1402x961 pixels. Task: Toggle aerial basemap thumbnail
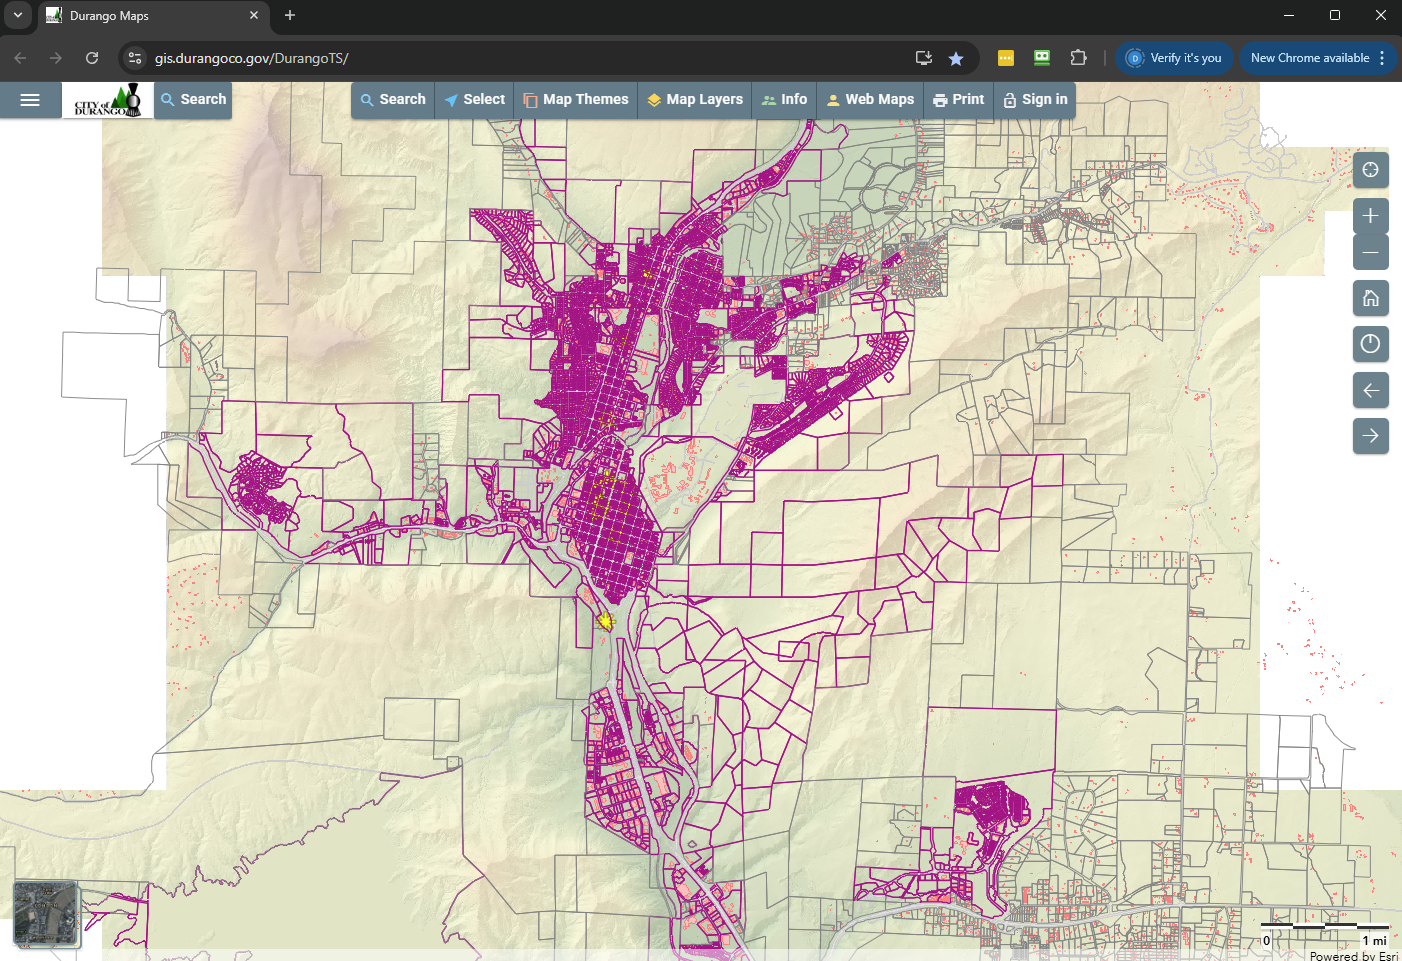46,914
